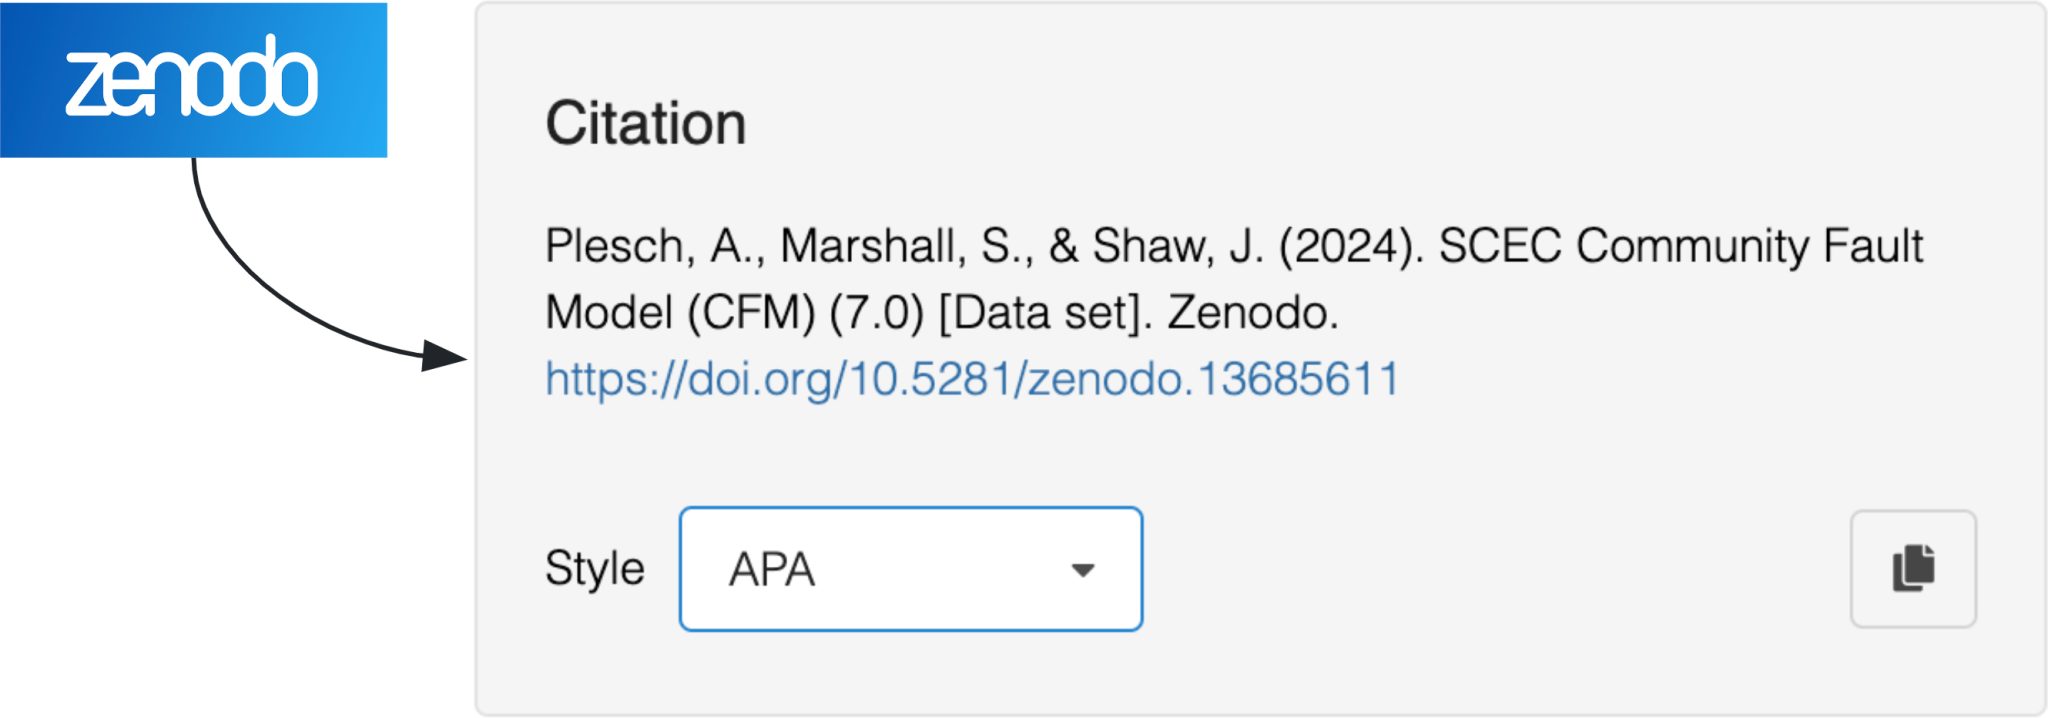This screenshot has height=718, width=2048.
Task: Click the selected APA style text
Action: coord(771,570)
